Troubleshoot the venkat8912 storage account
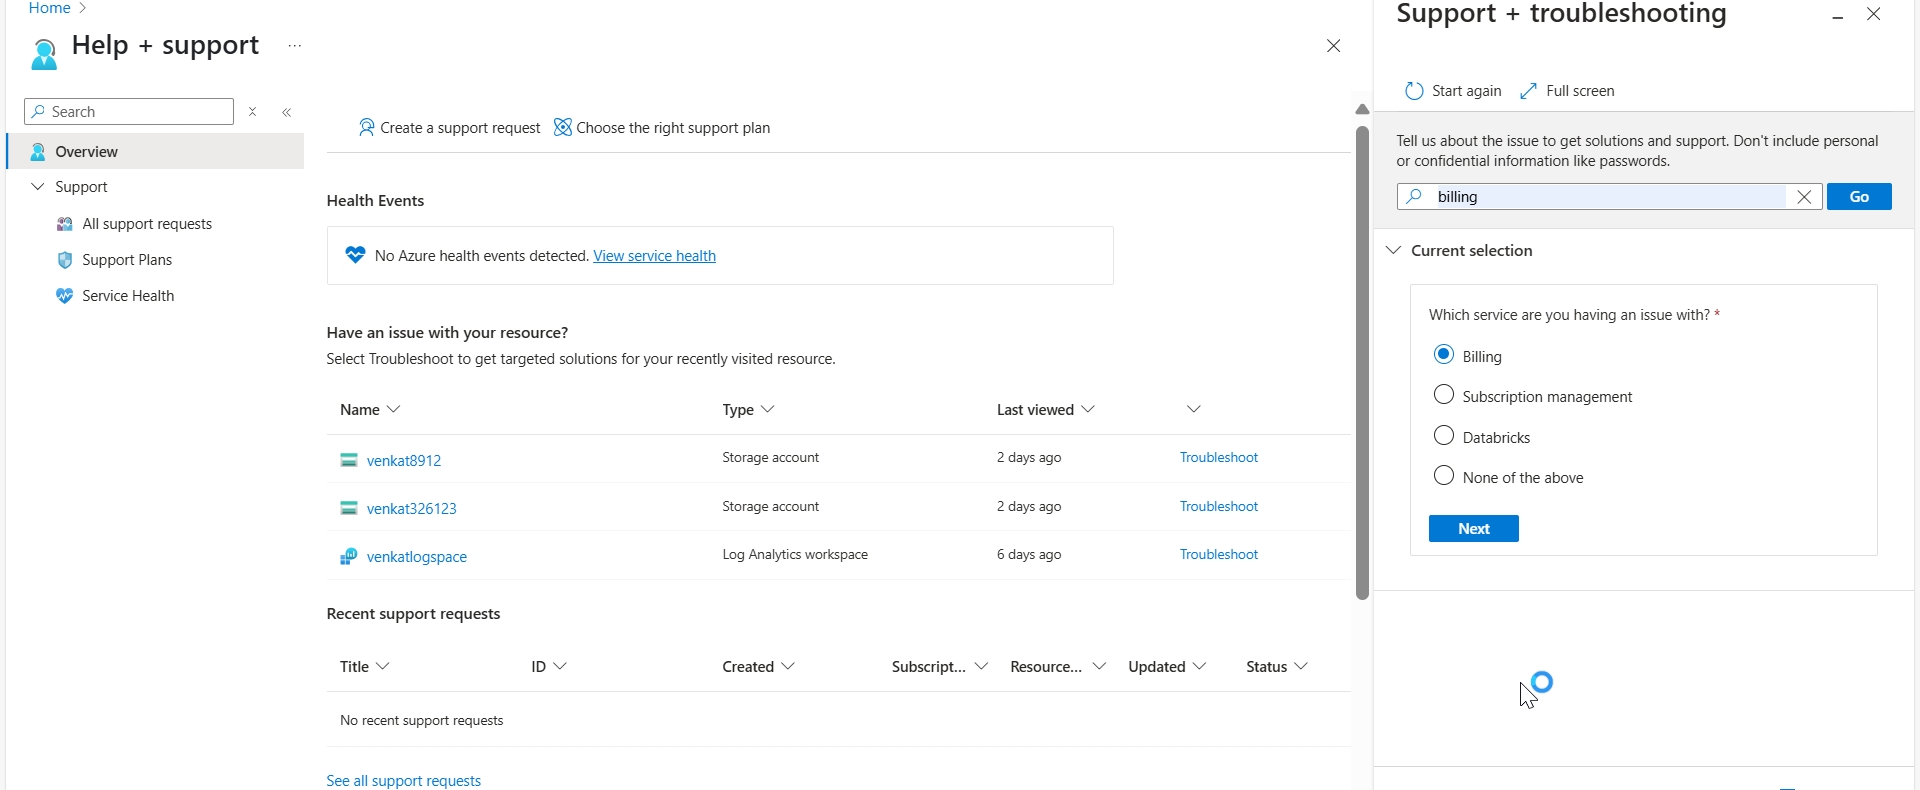1920x790 pixels. tap(1219, 458)
